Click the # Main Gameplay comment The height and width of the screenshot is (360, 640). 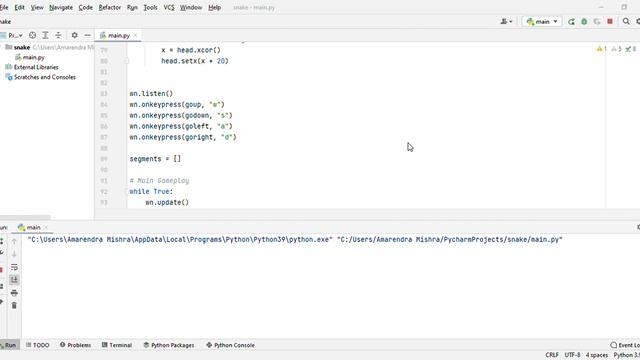159,180
